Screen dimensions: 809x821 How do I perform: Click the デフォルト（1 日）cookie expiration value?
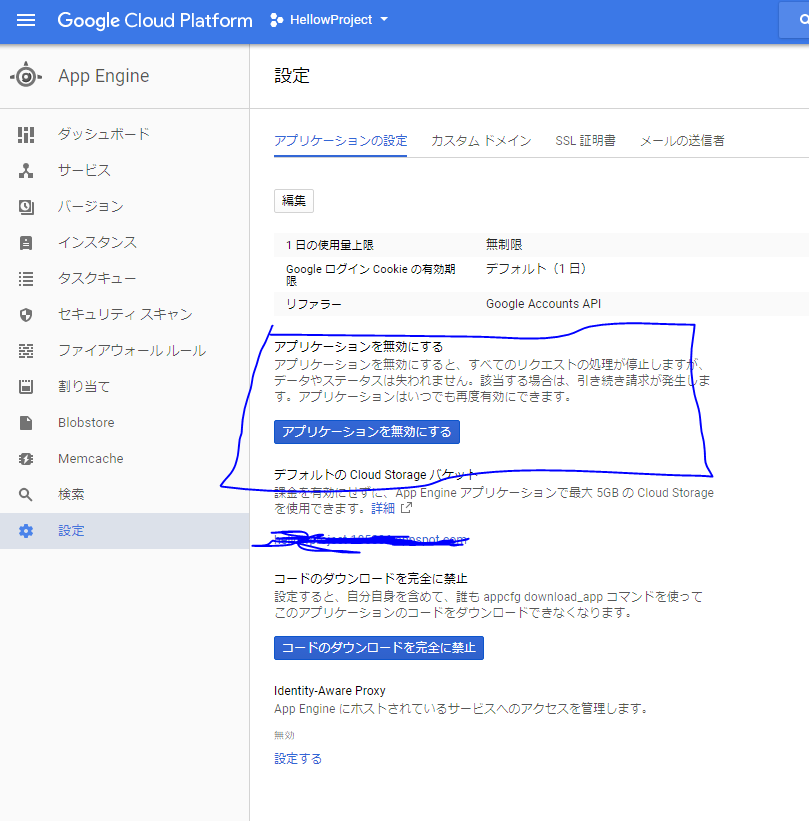536,269
